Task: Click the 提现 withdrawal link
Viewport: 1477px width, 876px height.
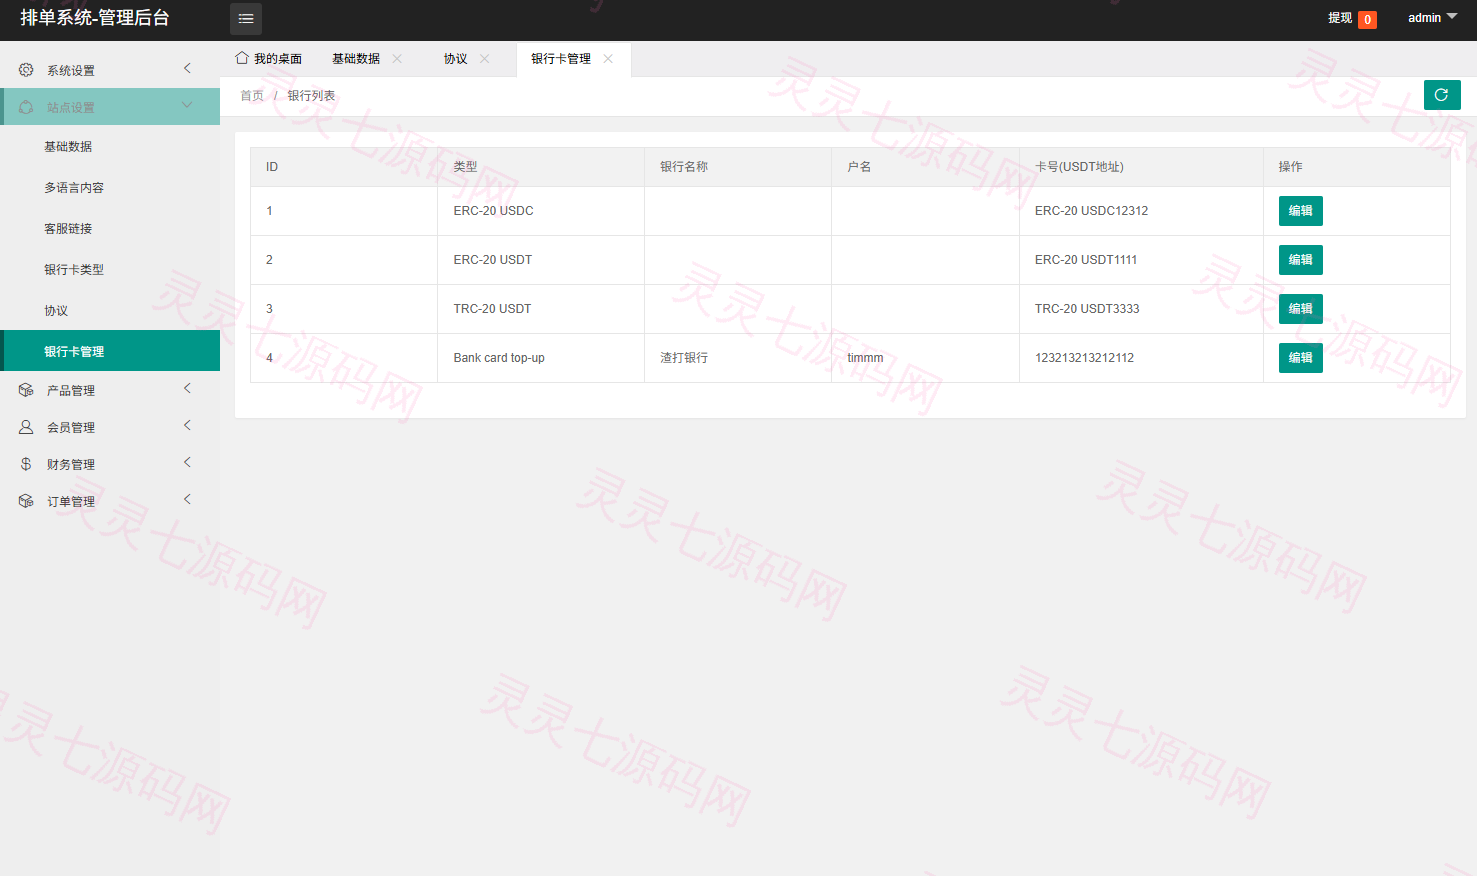Action: coord(1340,18)
